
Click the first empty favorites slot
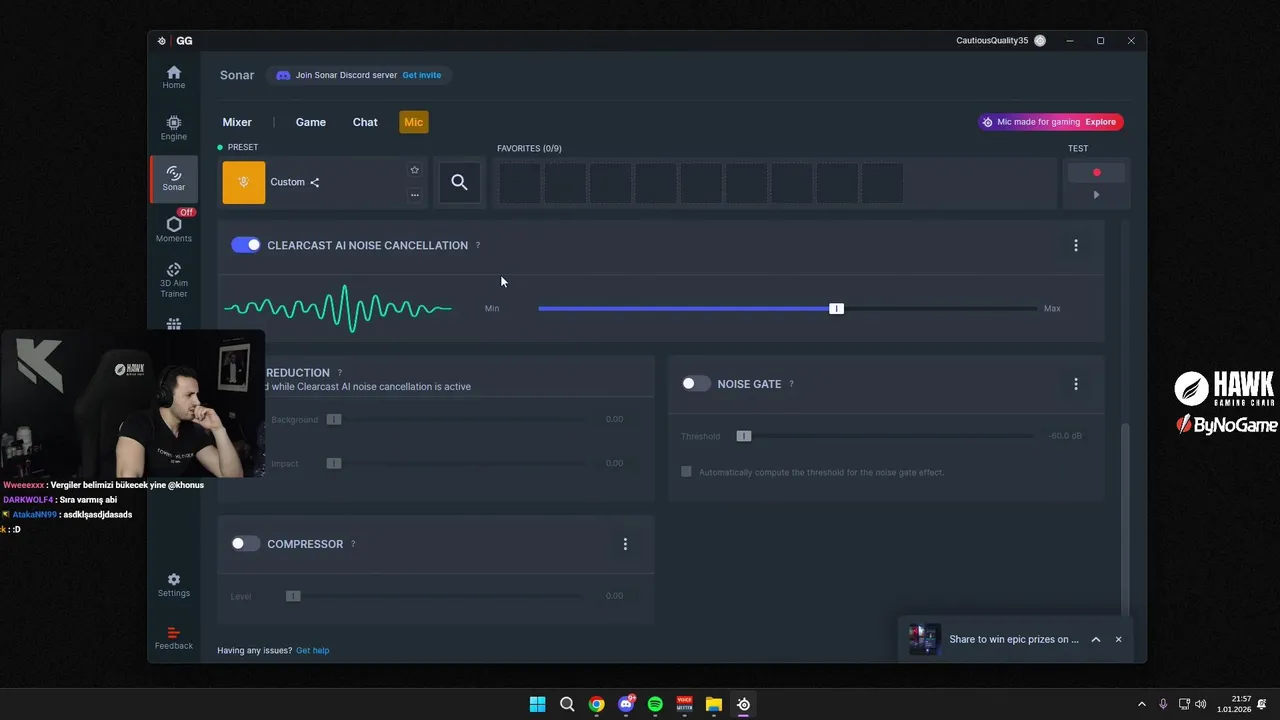(520, 183)
